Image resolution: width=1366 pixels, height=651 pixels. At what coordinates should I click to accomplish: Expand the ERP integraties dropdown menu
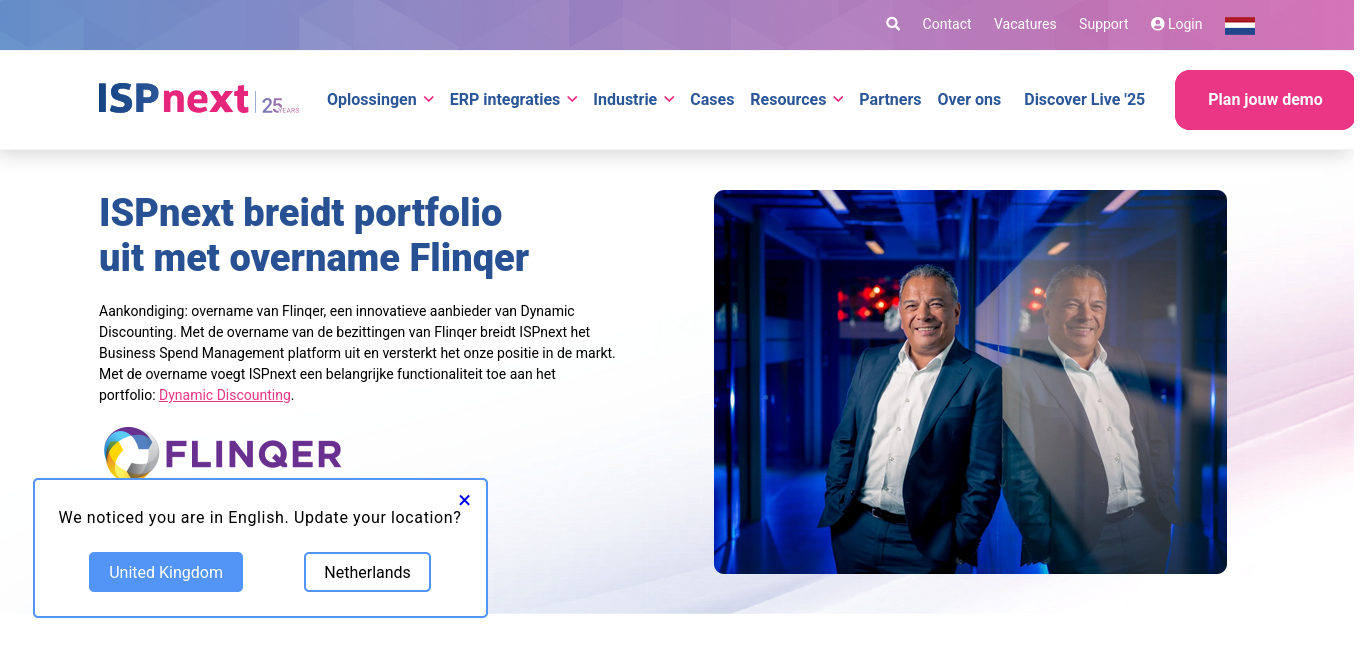tap(514, 100)
